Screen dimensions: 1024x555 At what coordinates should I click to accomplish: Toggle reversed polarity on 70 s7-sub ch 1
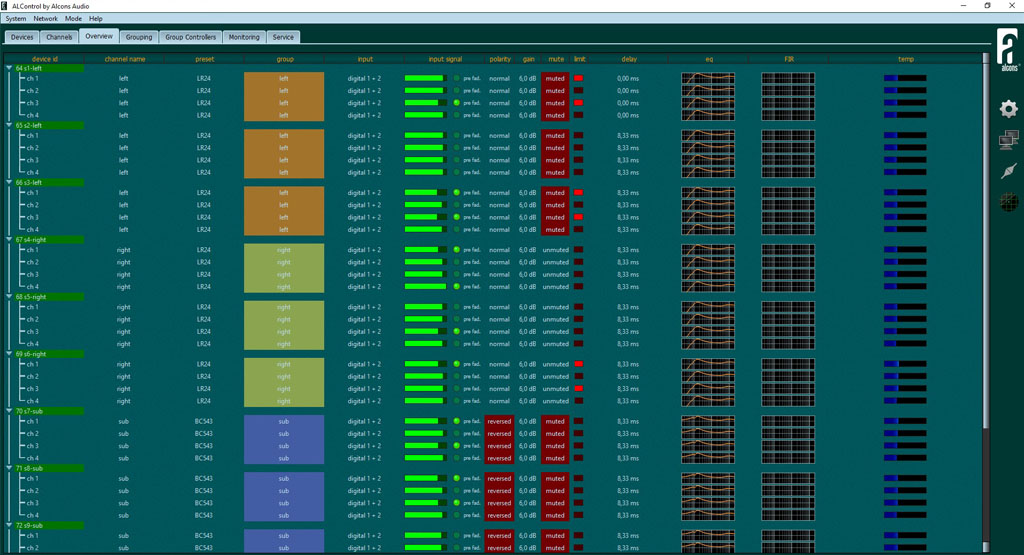[499, 421]
